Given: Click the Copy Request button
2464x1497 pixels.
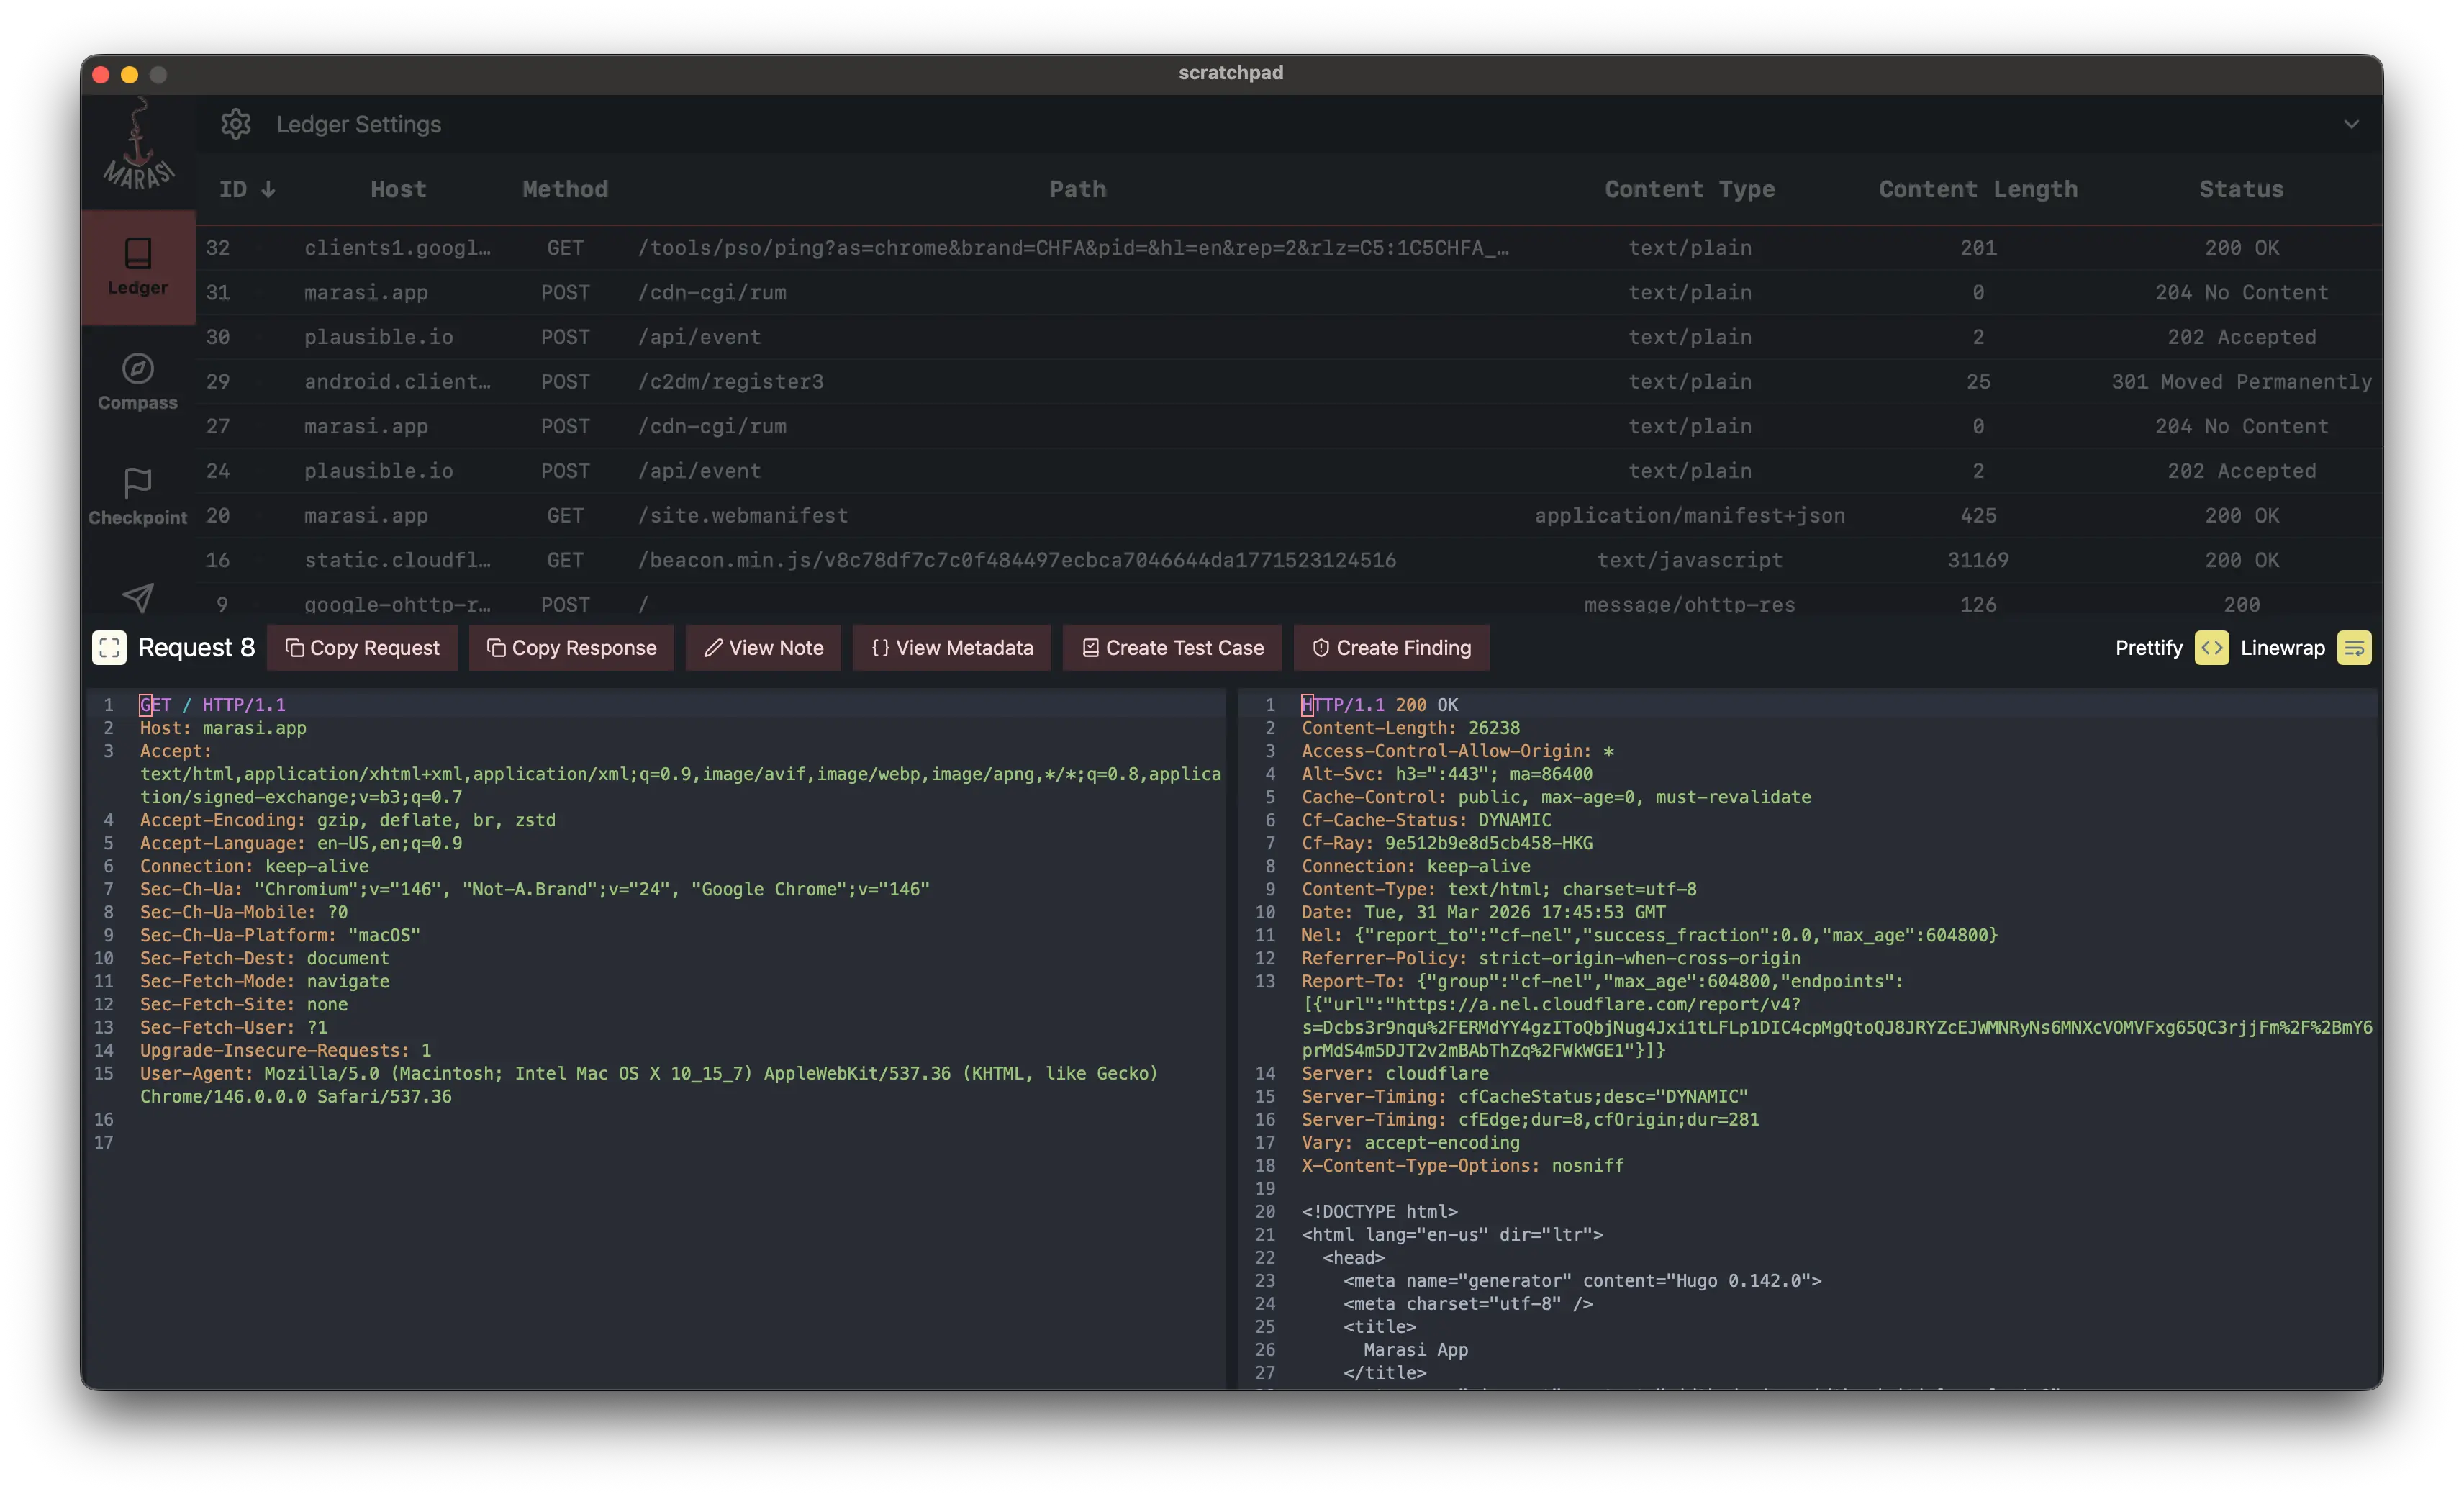Looking at the screenshot, I should click(362, 648).
